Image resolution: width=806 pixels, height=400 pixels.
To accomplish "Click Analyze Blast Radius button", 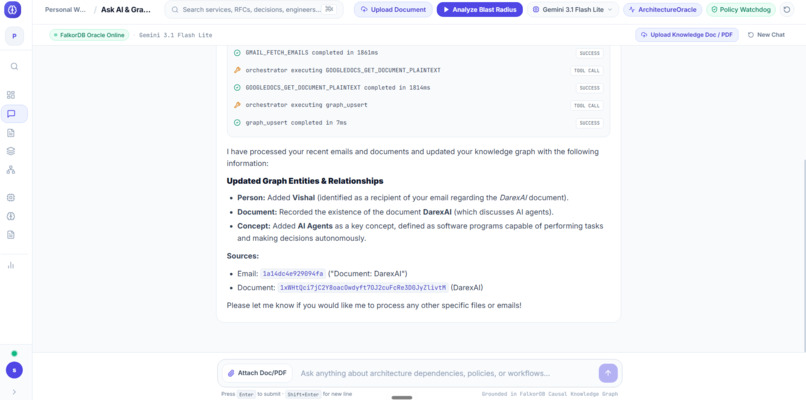I will tap(480, 9).
